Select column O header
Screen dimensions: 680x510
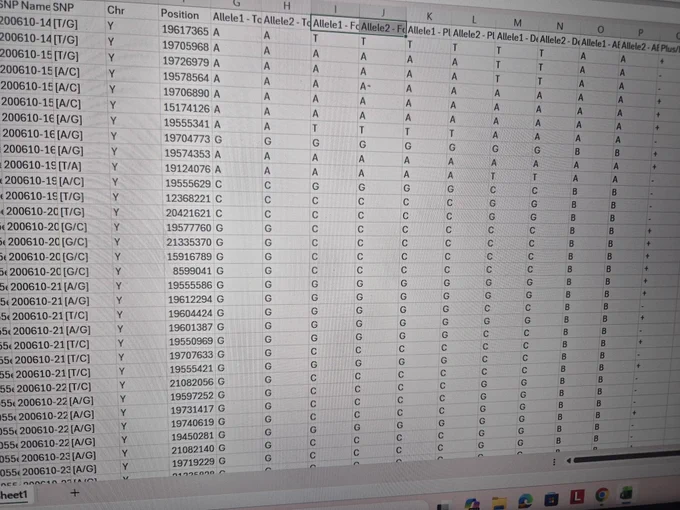(600, 29)
